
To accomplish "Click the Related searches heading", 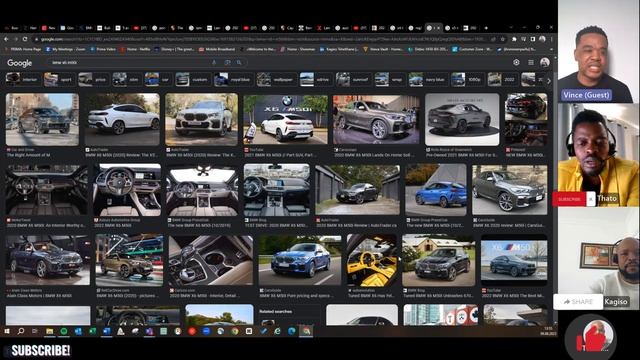I will pyautogui.click(x=276, y=311).
